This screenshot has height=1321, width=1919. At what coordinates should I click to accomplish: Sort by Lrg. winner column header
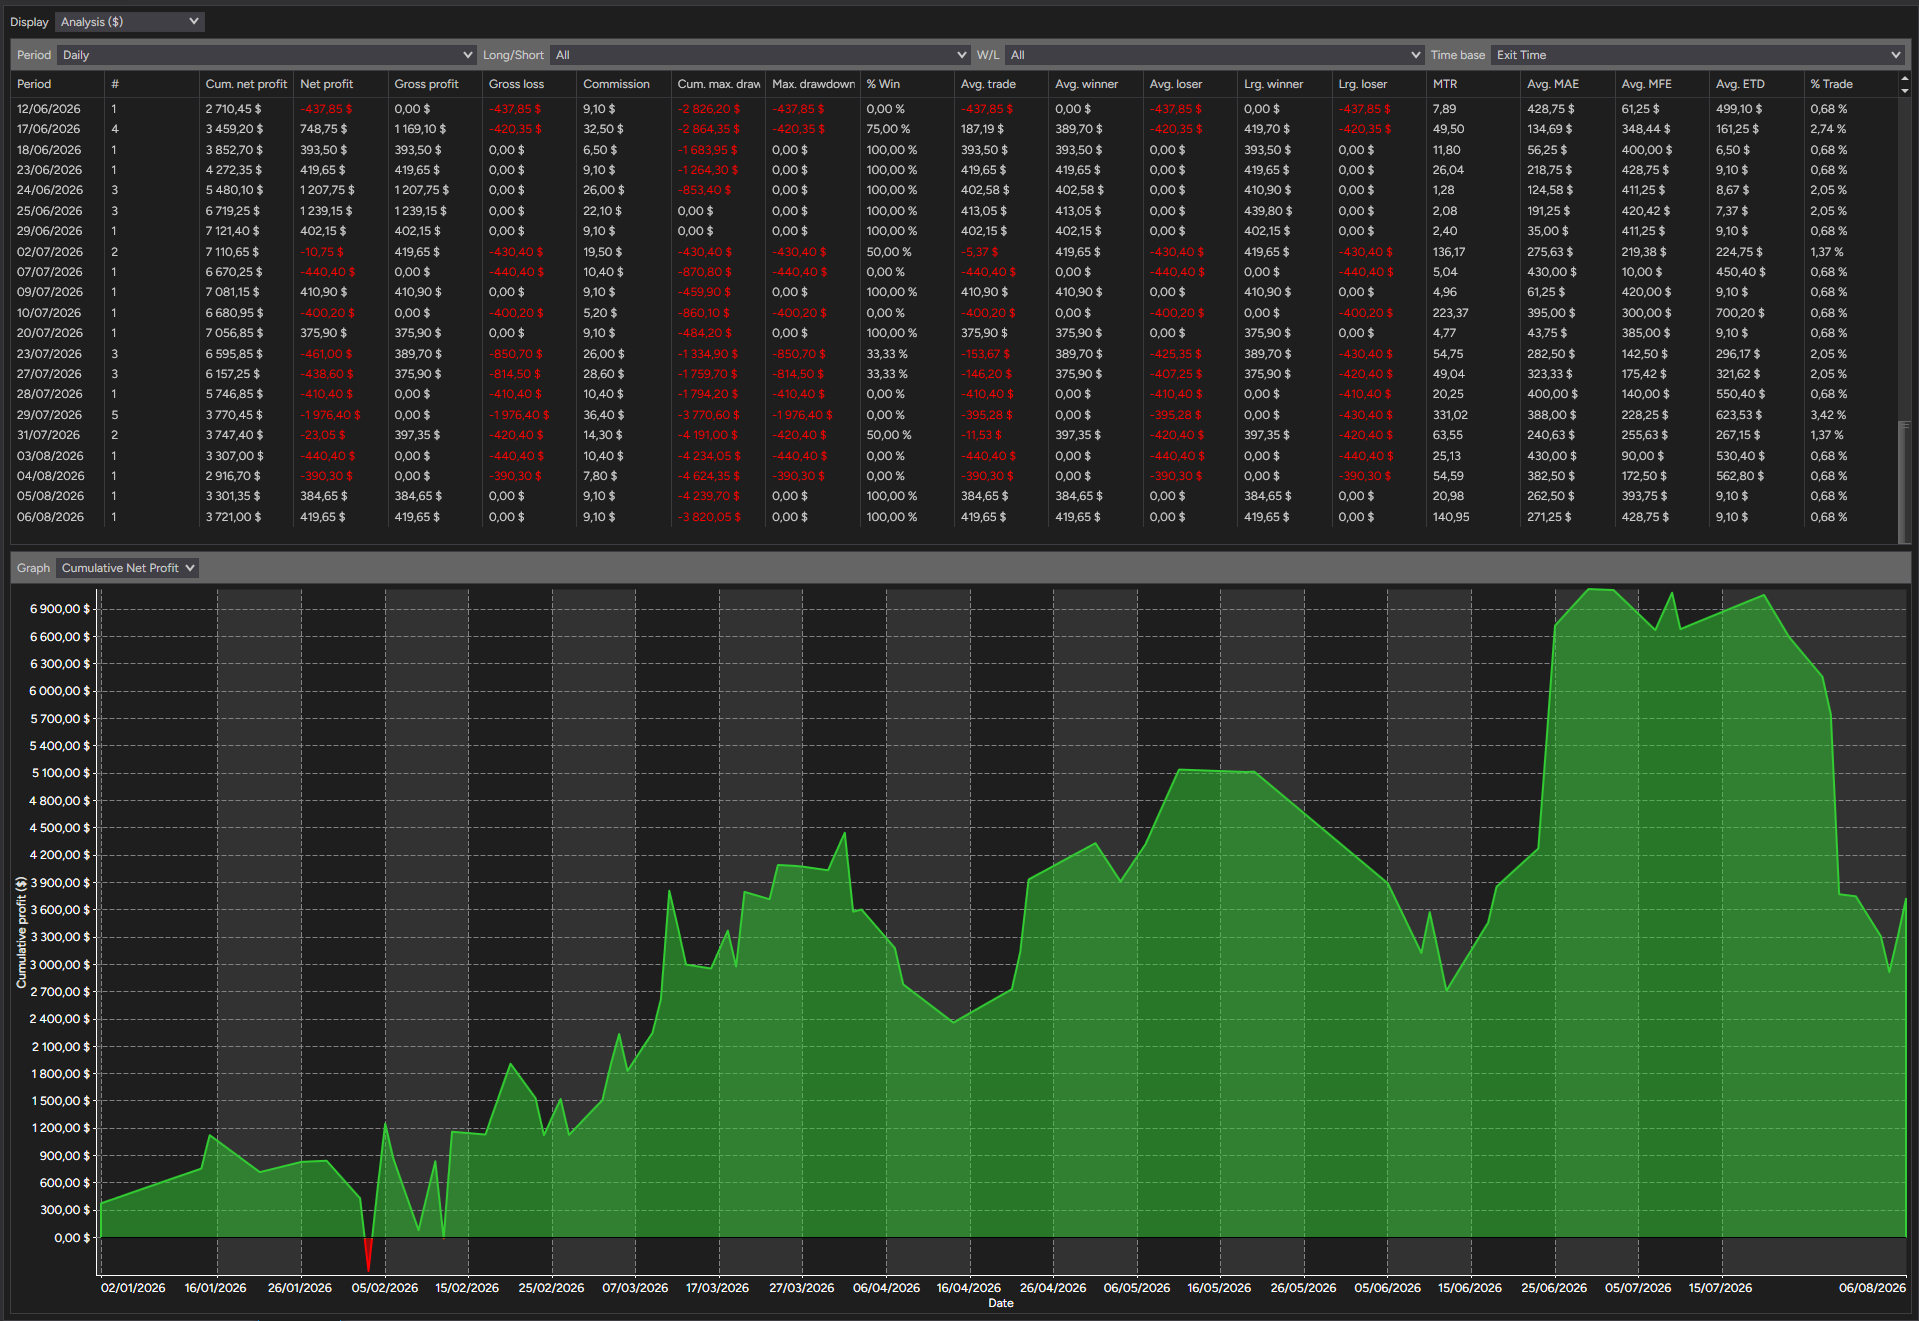1285,84
